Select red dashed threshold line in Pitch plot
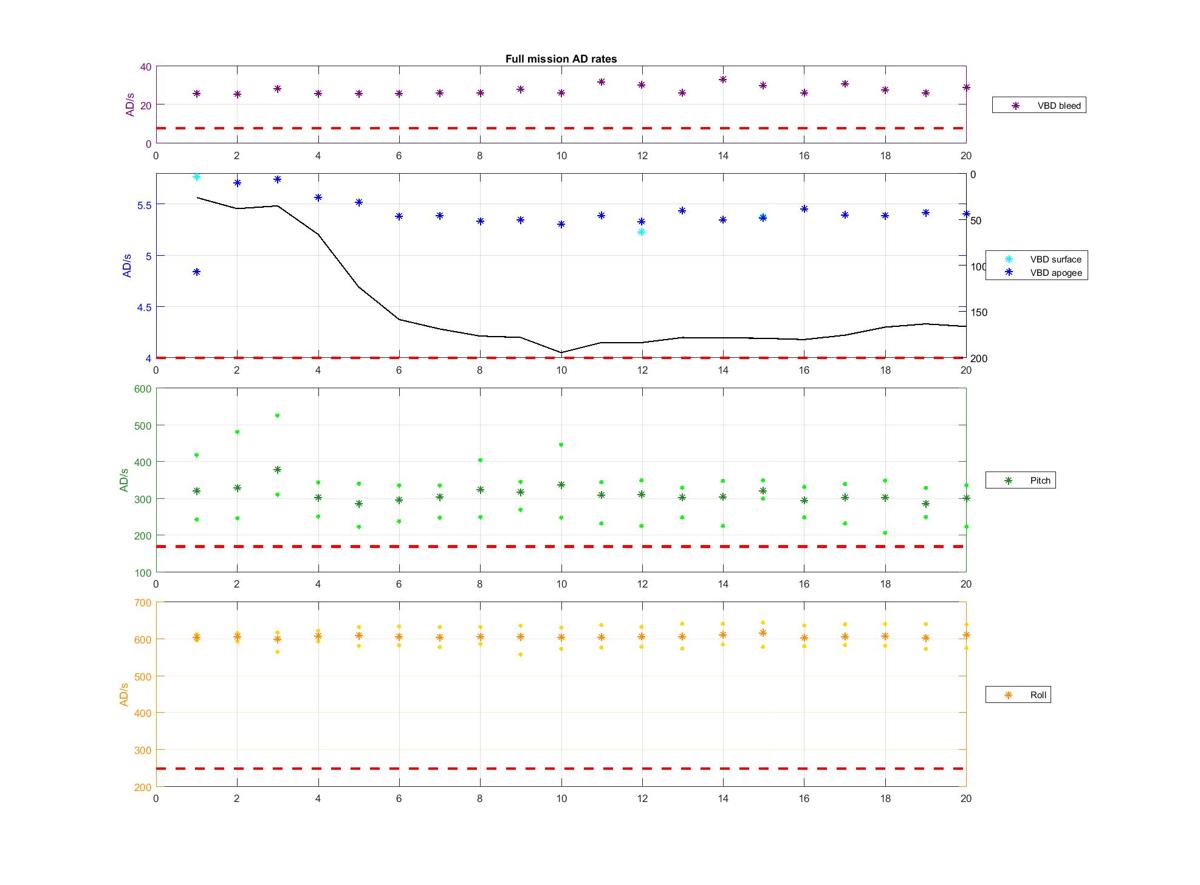 [561, 547]
